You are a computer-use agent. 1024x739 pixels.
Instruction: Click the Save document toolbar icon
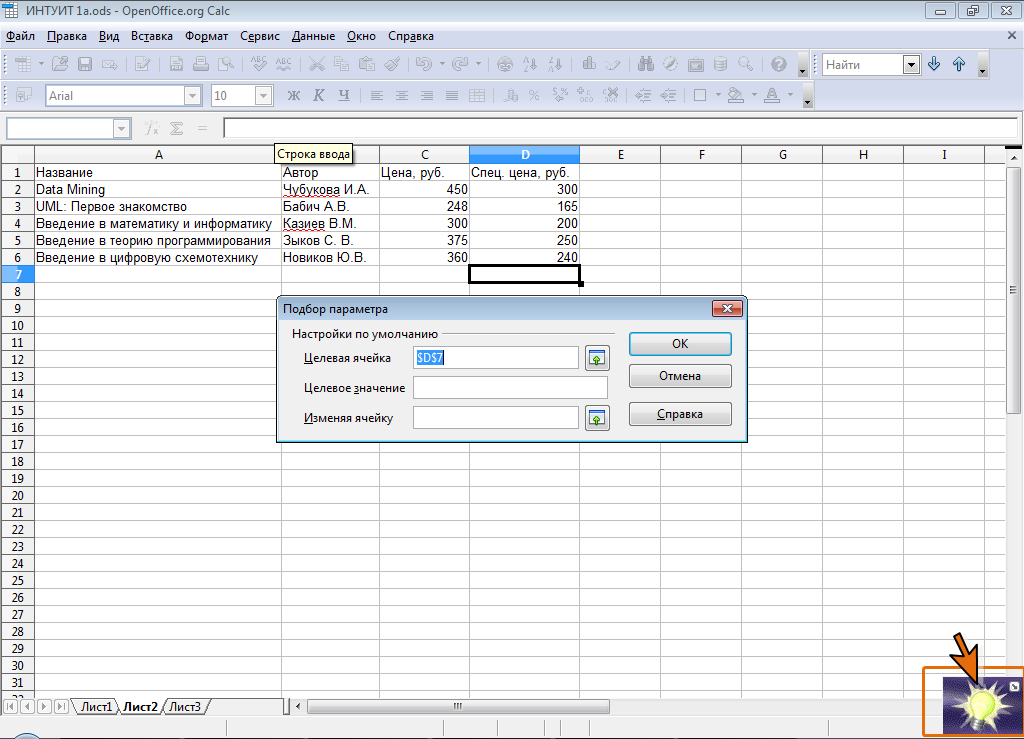(85, 64)
